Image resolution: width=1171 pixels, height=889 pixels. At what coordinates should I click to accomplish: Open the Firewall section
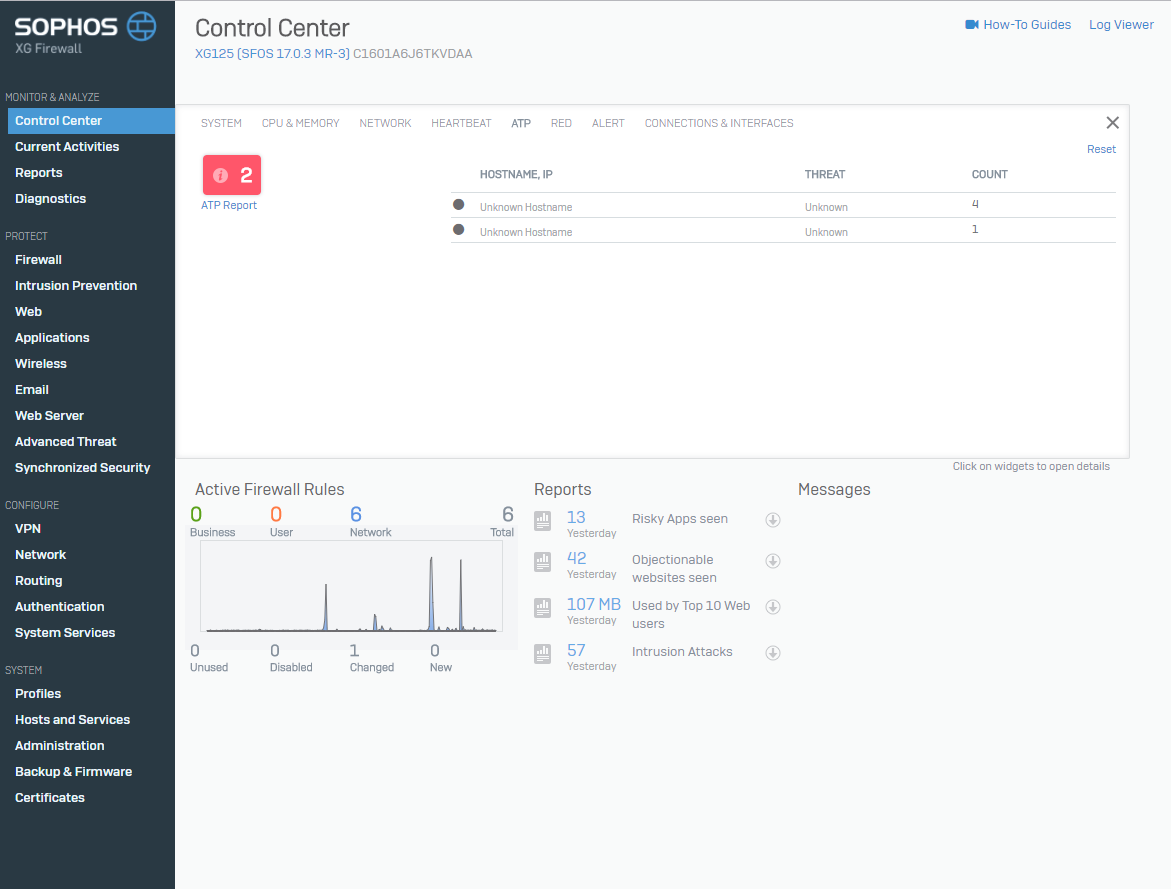click(x=38, y=260)
